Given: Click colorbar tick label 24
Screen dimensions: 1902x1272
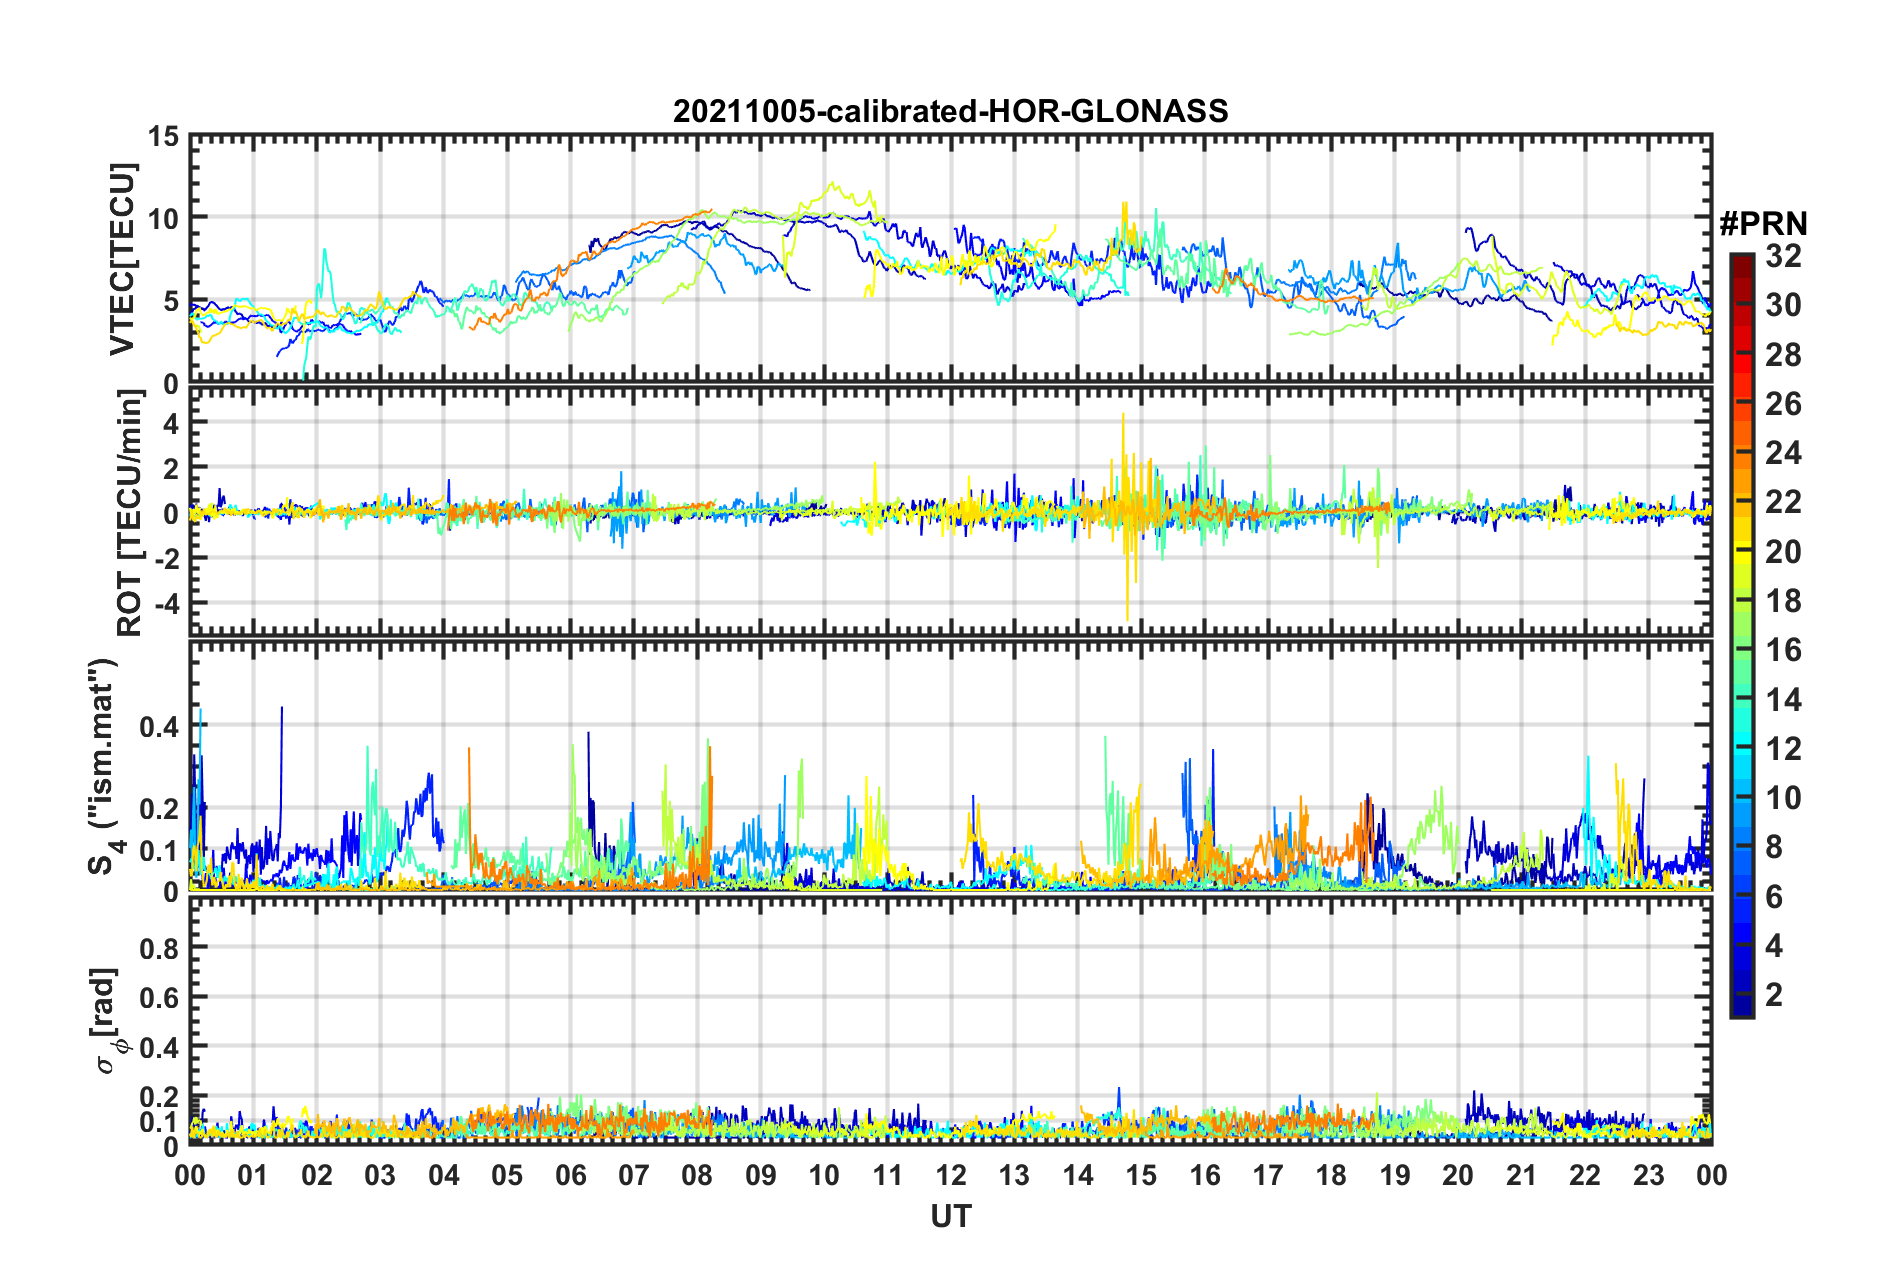Looking at the screenshot, I should coord(1783,454).
